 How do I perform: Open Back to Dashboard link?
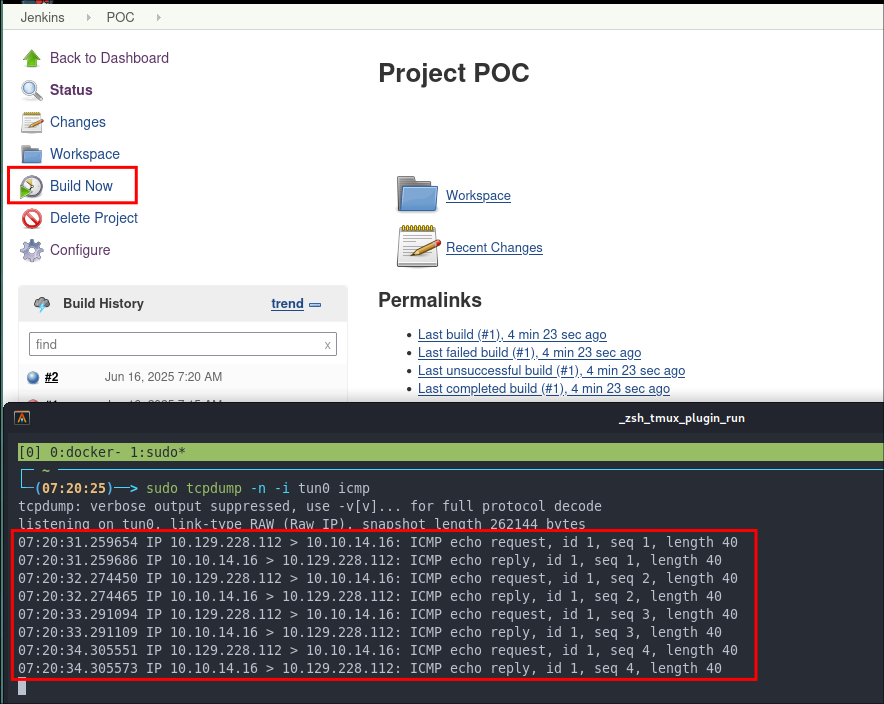(109, 58)
